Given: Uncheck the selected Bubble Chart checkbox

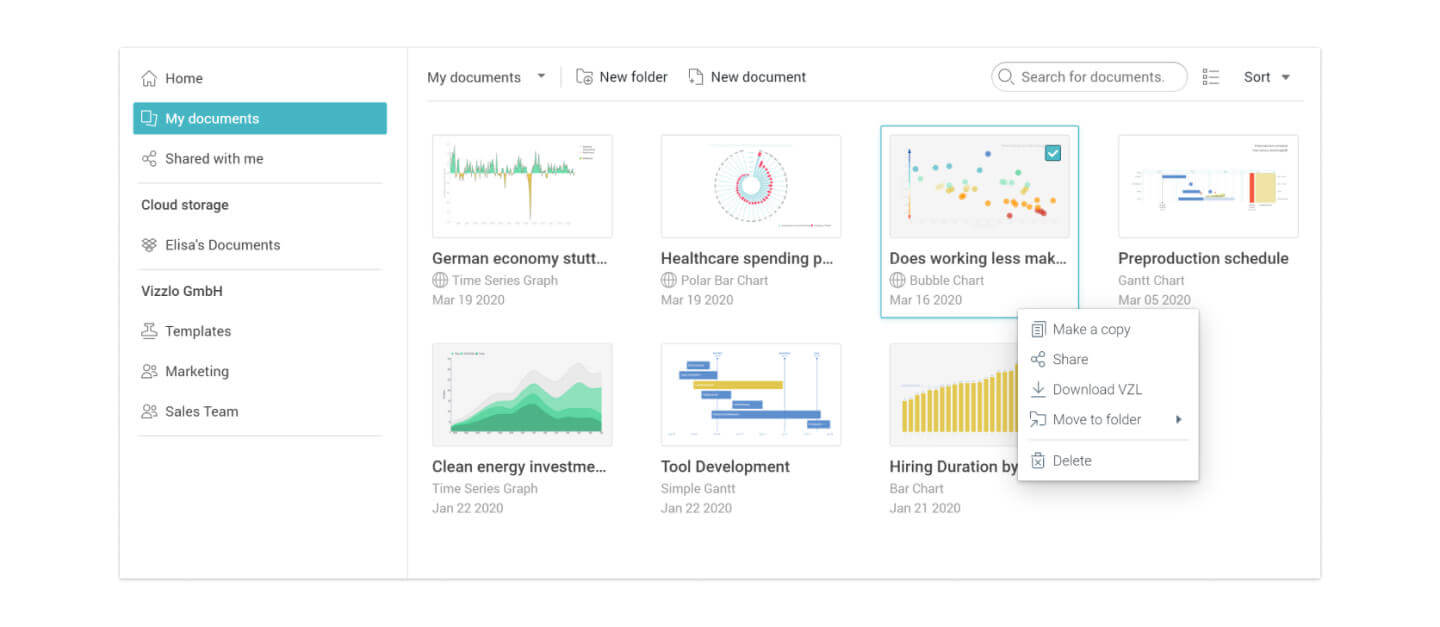Looking at the screenshot, I should [1053, 153].
